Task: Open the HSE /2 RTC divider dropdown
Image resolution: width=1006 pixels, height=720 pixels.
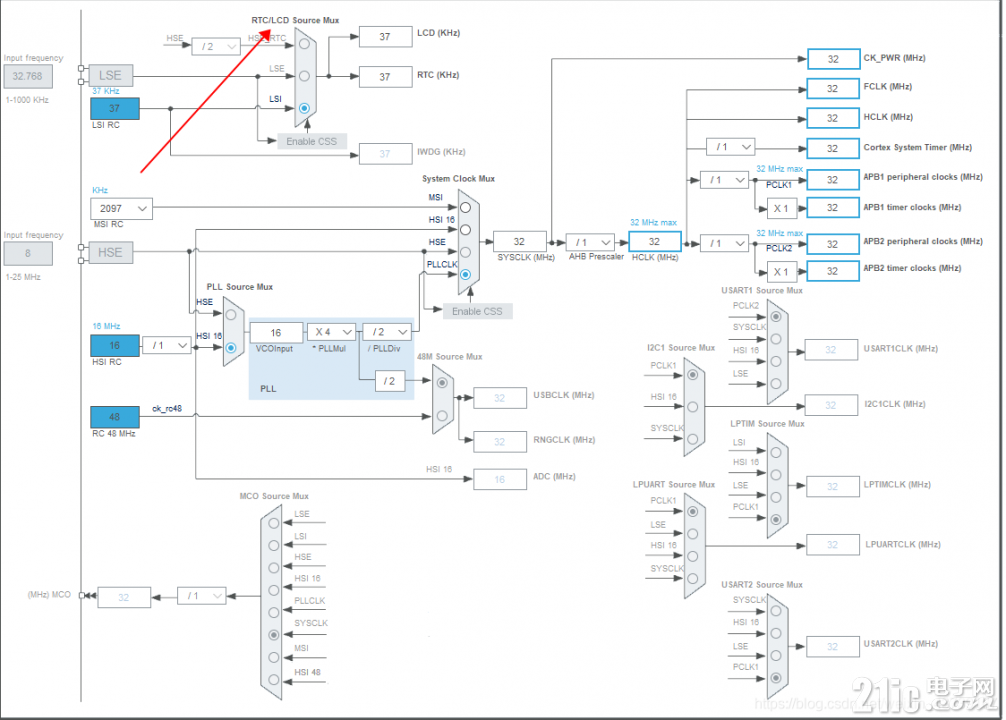Action: coord(216,46)
